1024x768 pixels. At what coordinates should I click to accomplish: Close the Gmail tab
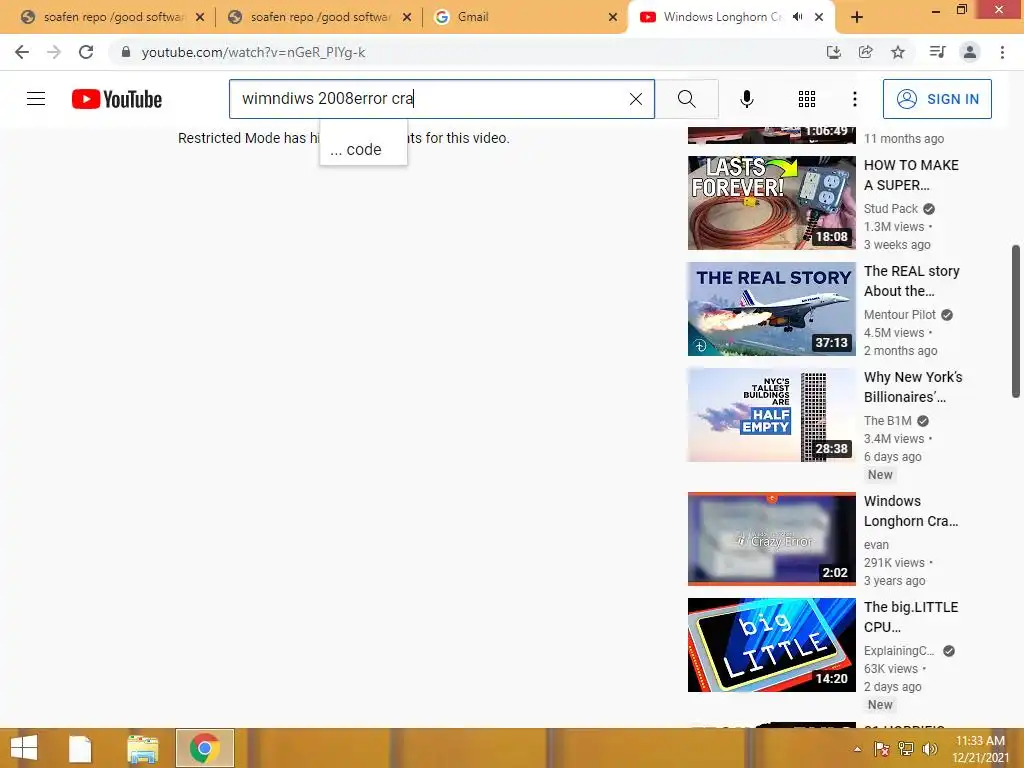tap(613, 17)
